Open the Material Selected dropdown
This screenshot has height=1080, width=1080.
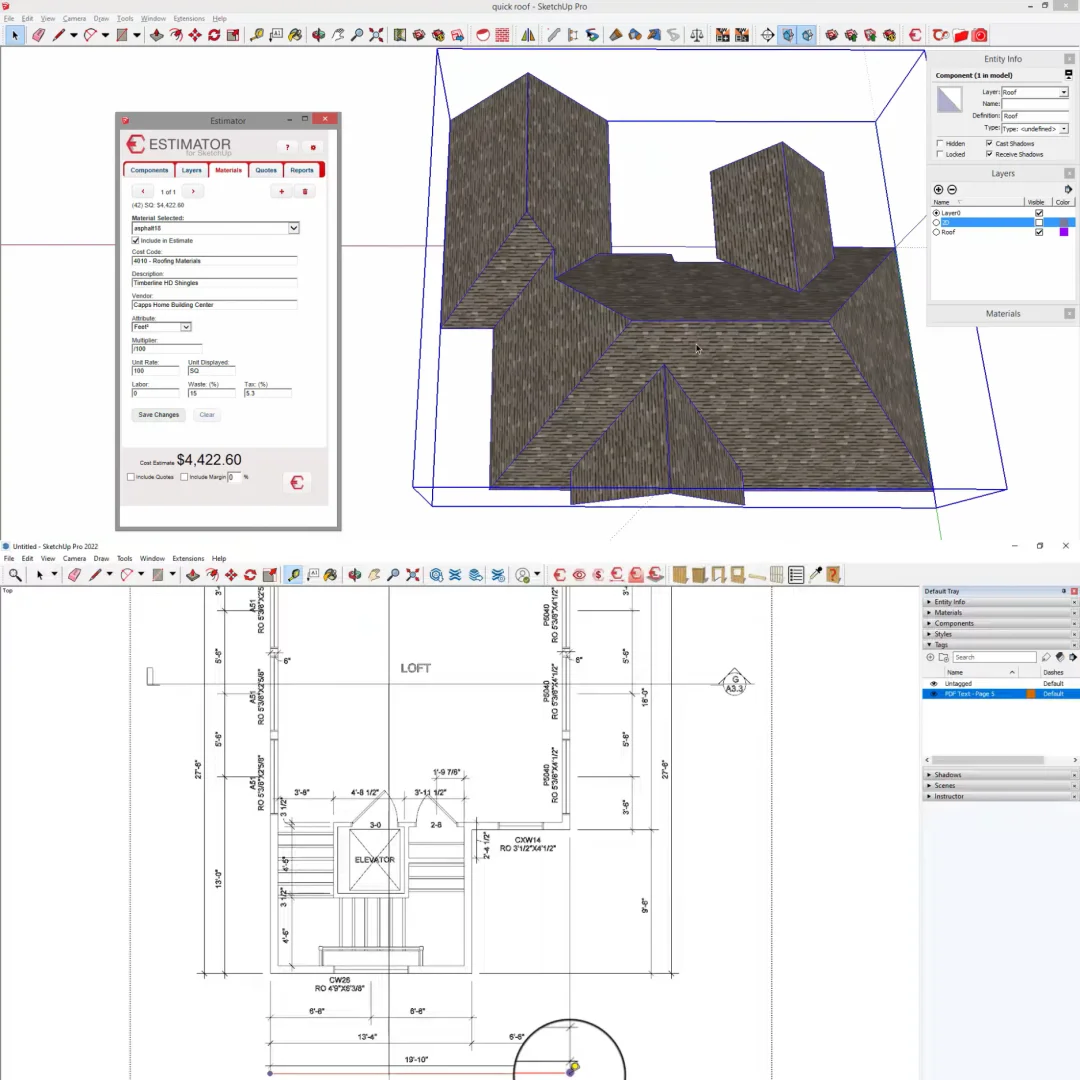tap(293, 228)
